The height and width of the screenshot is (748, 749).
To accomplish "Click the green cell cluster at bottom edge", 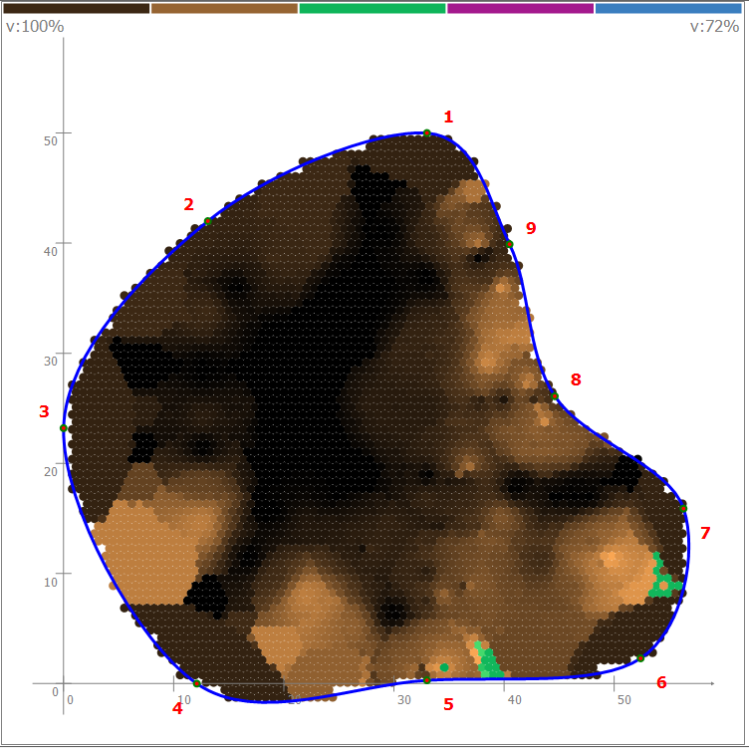I will pyautogui.click(x=488, y=661).
